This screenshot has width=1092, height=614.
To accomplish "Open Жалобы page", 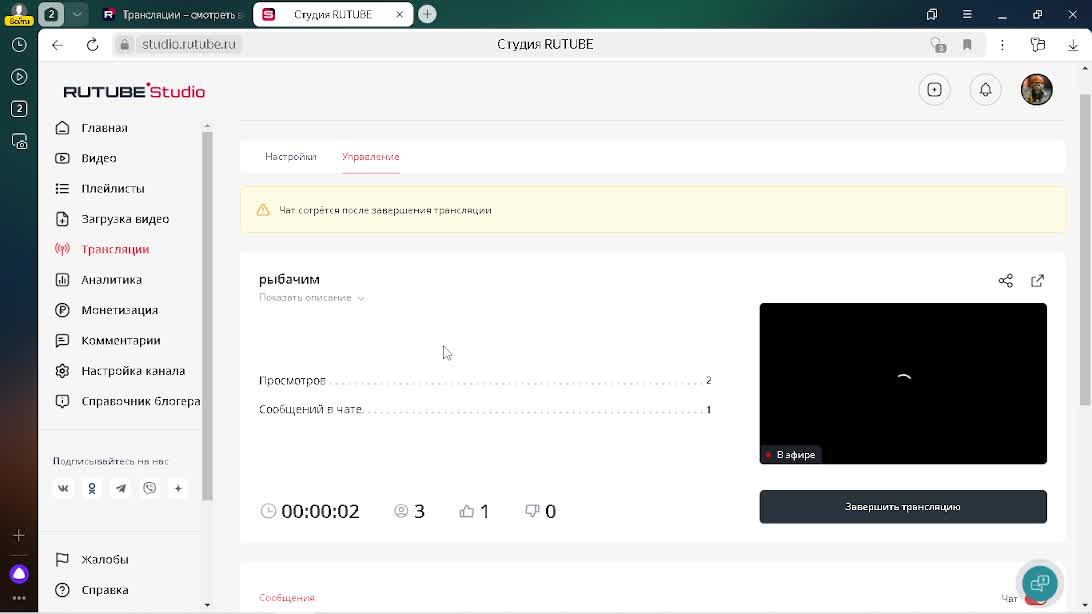I will tap(104, 560).
